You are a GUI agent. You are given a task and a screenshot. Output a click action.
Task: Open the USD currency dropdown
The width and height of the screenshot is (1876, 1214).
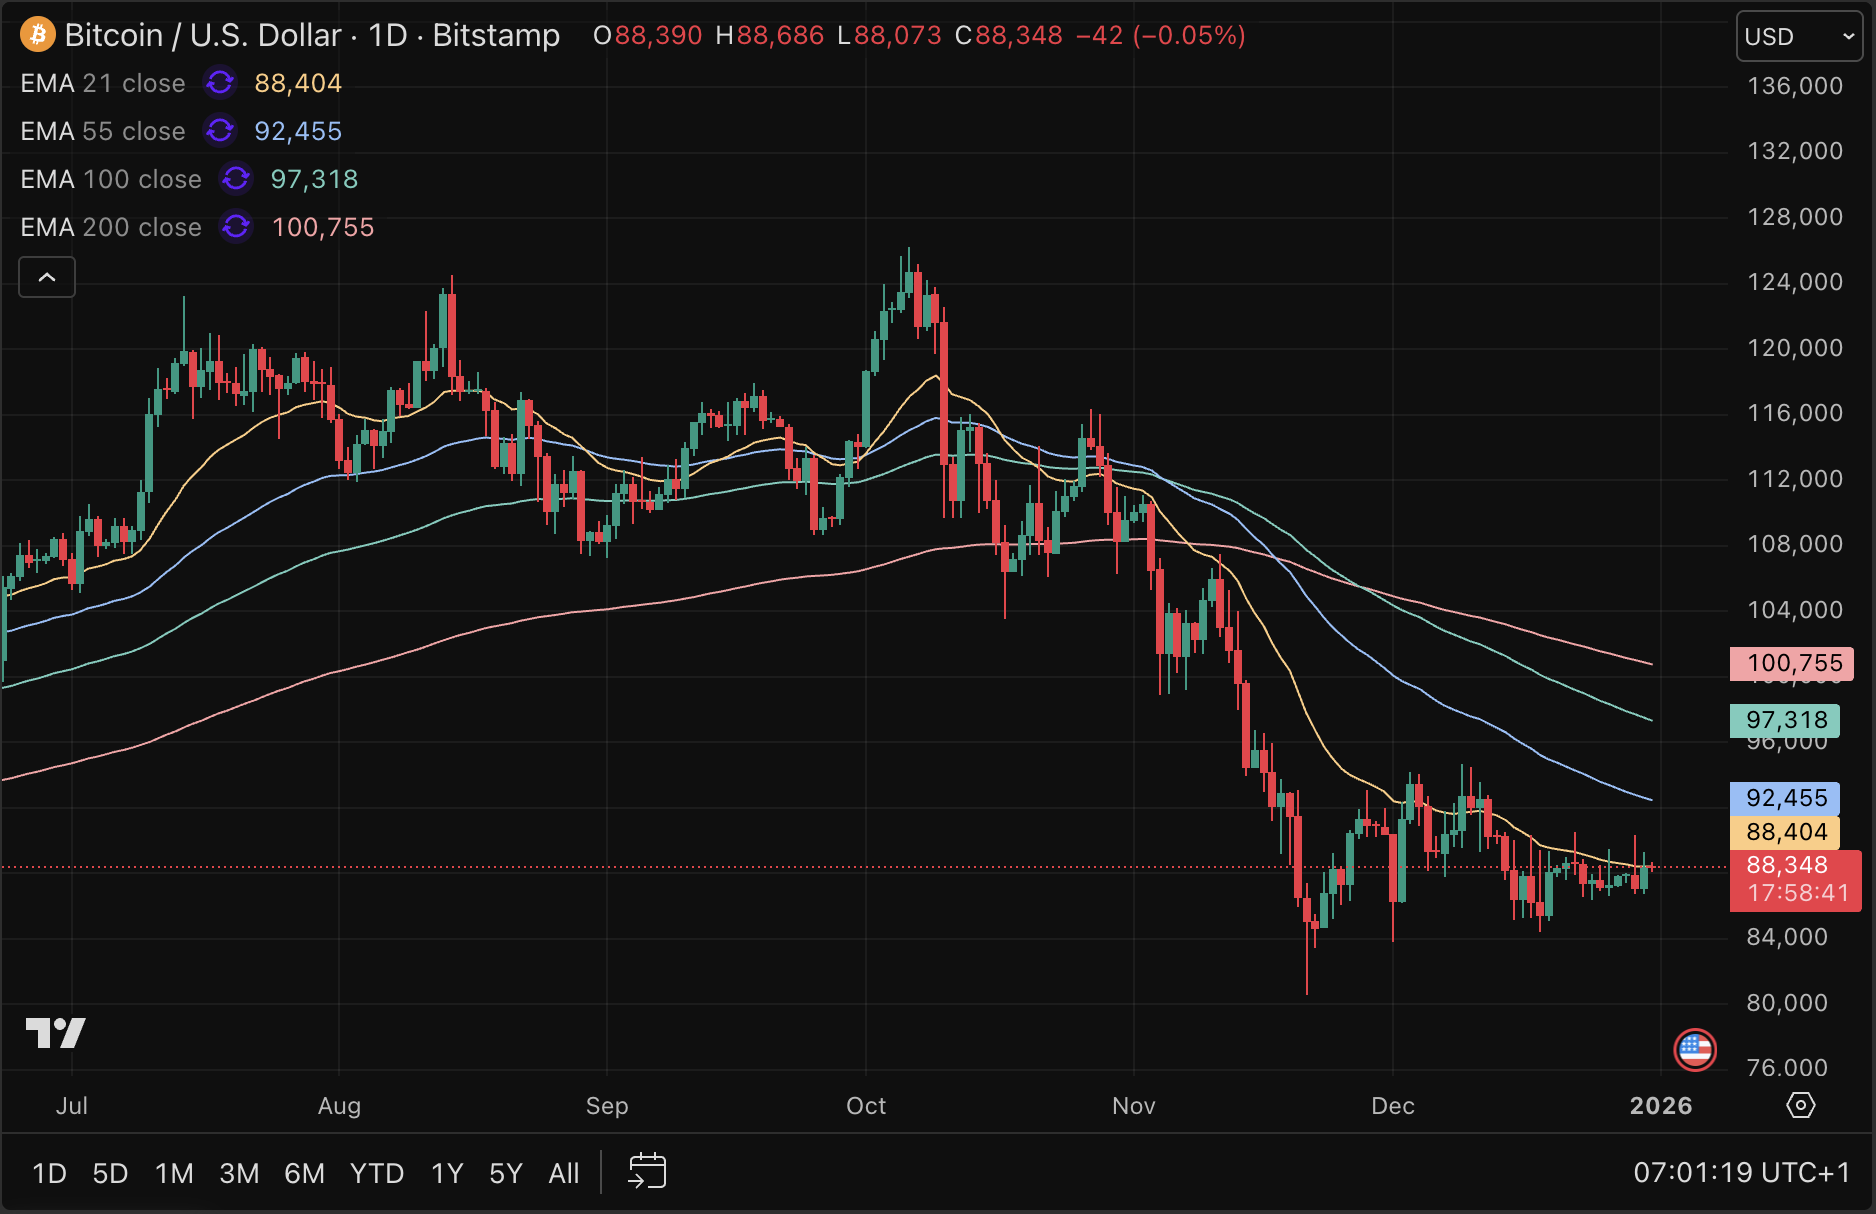coord(1799,37)
